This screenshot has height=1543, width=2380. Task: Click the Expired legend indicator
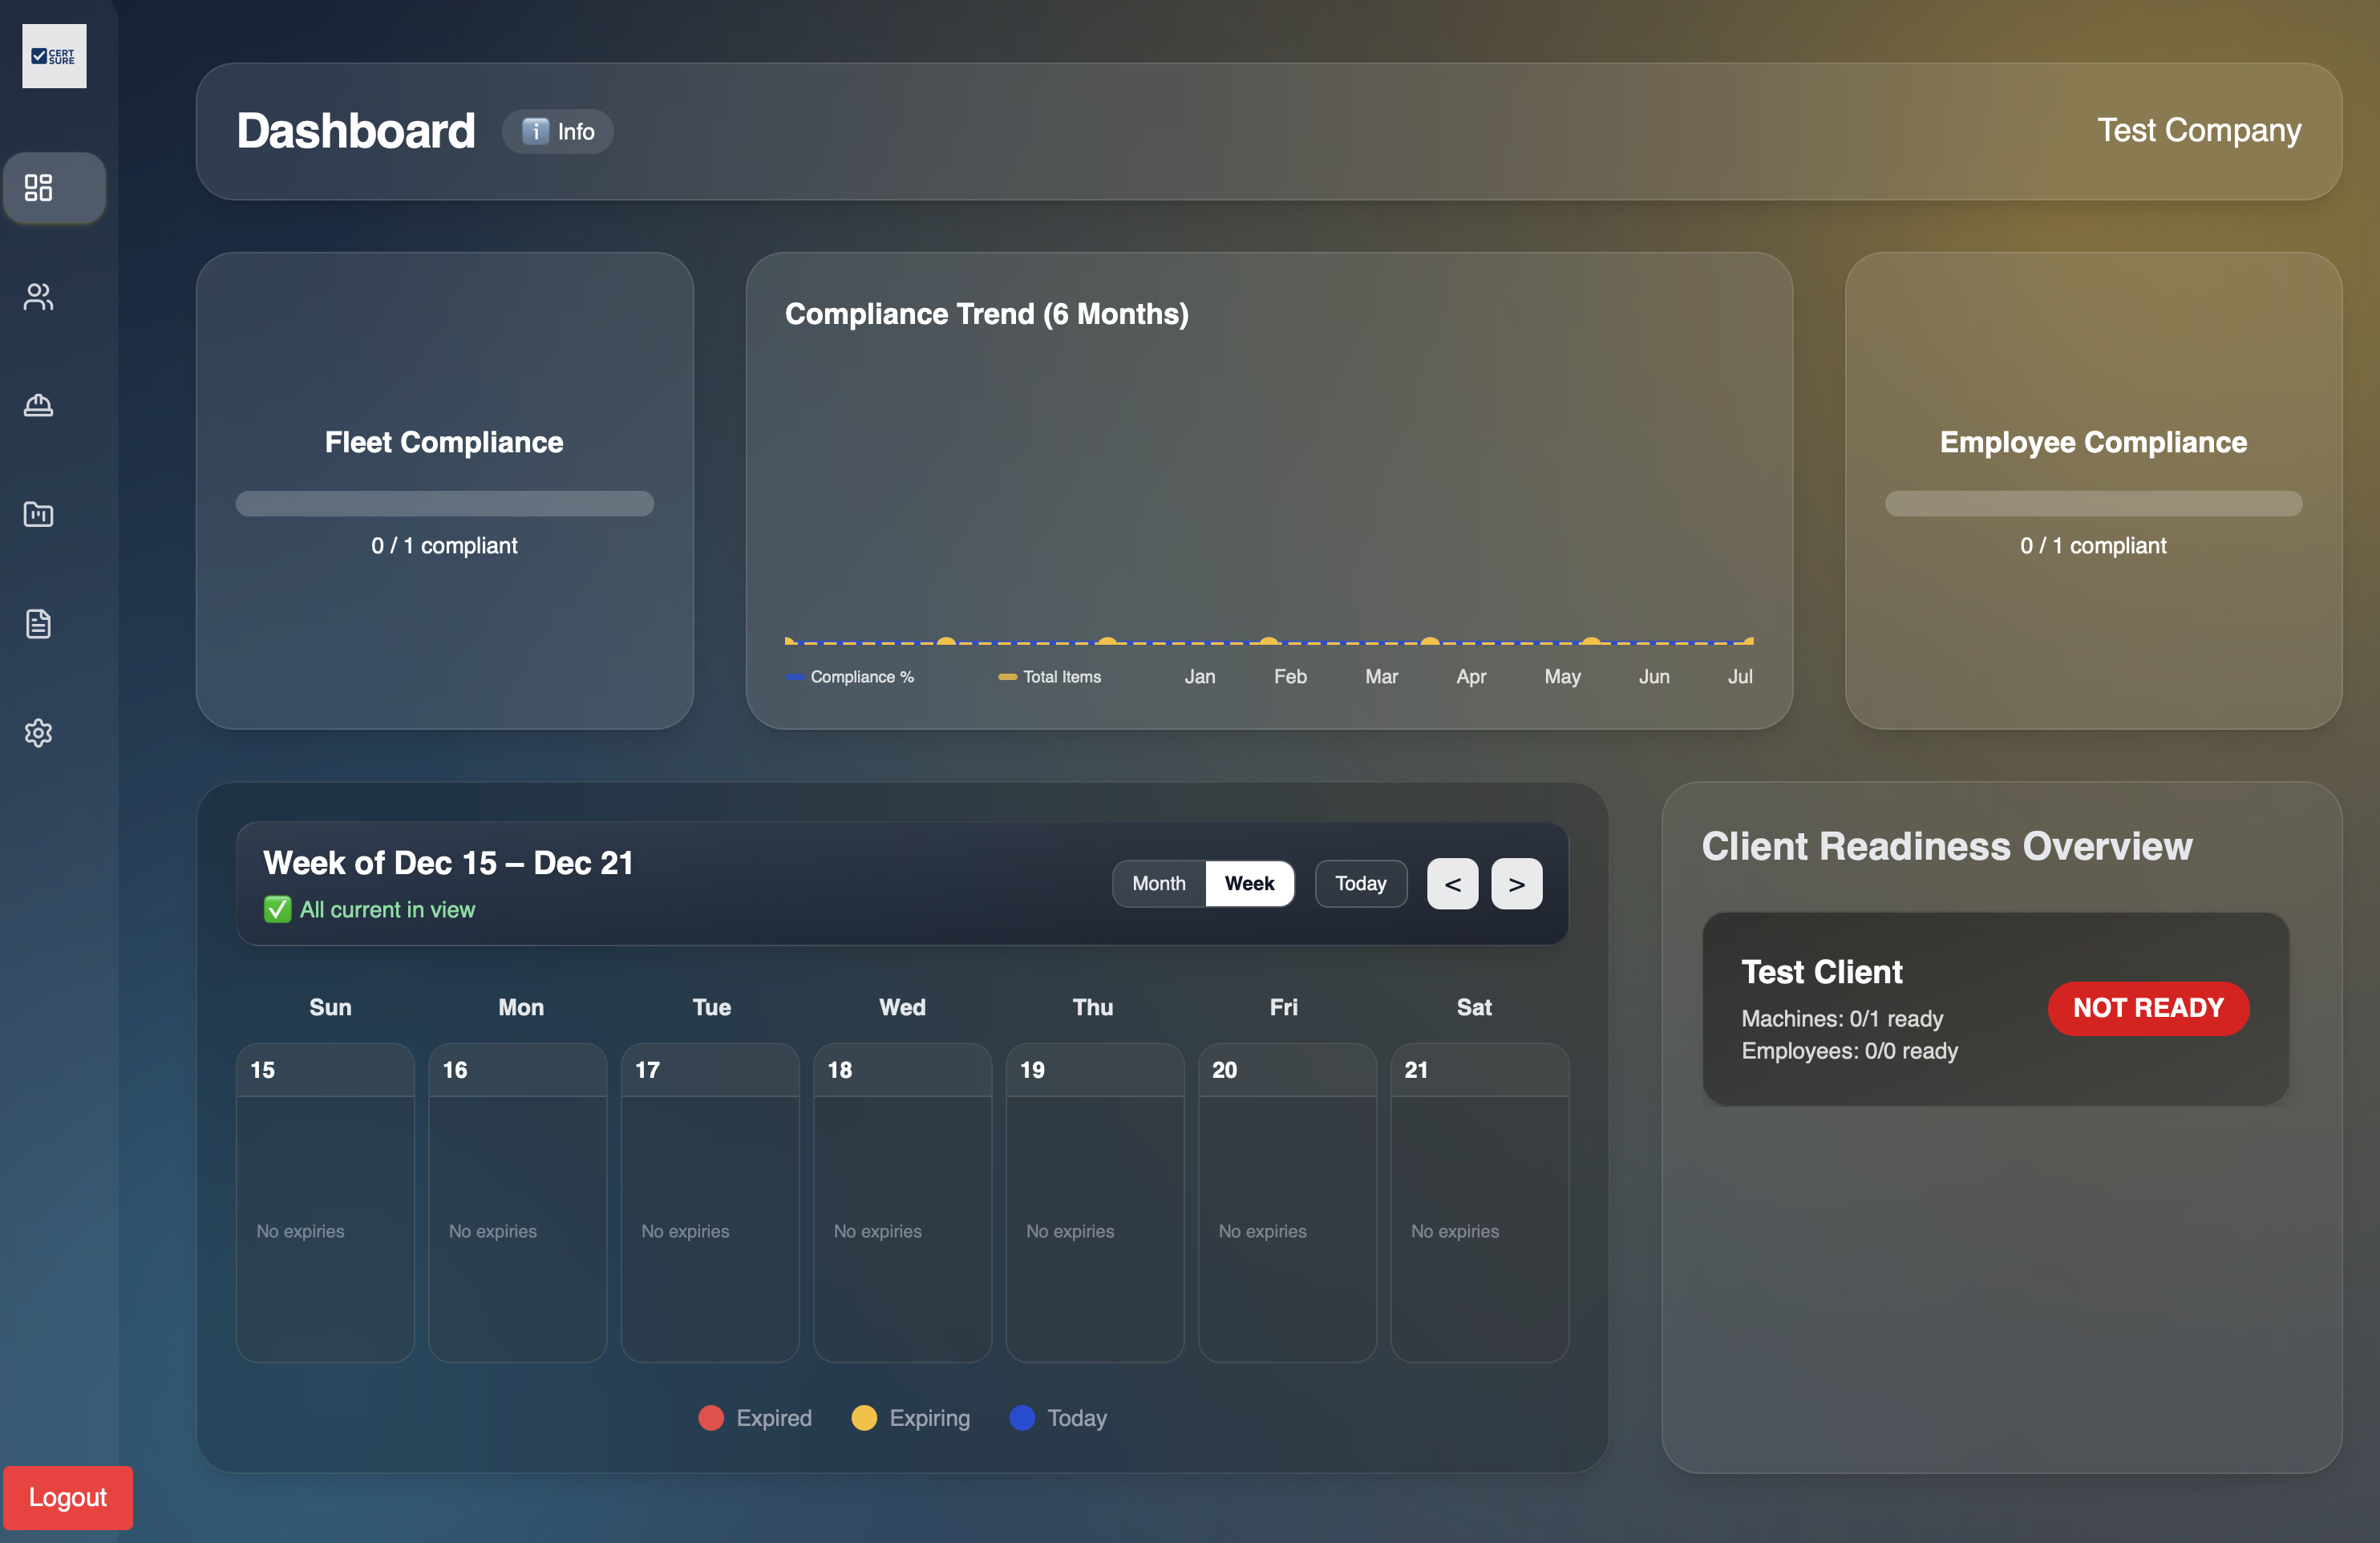pyautogui.click(x=711, y=1418)
